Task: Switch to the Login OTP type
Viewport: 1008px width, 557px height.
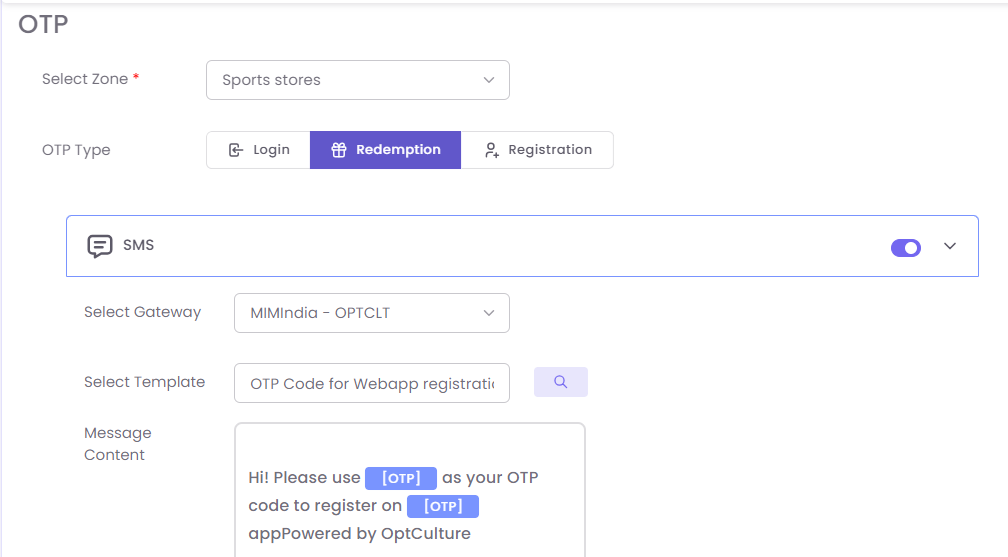Action: (x=259, y=150)
